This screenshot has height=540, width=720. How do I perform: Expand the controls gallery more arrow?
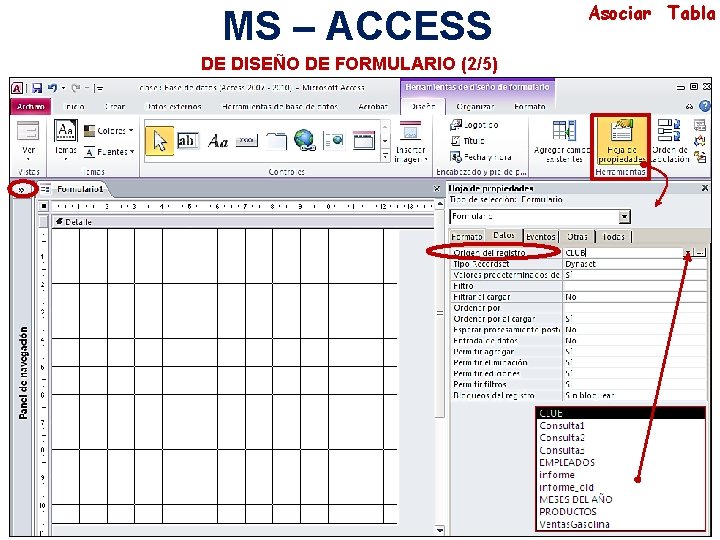(385, 157)
